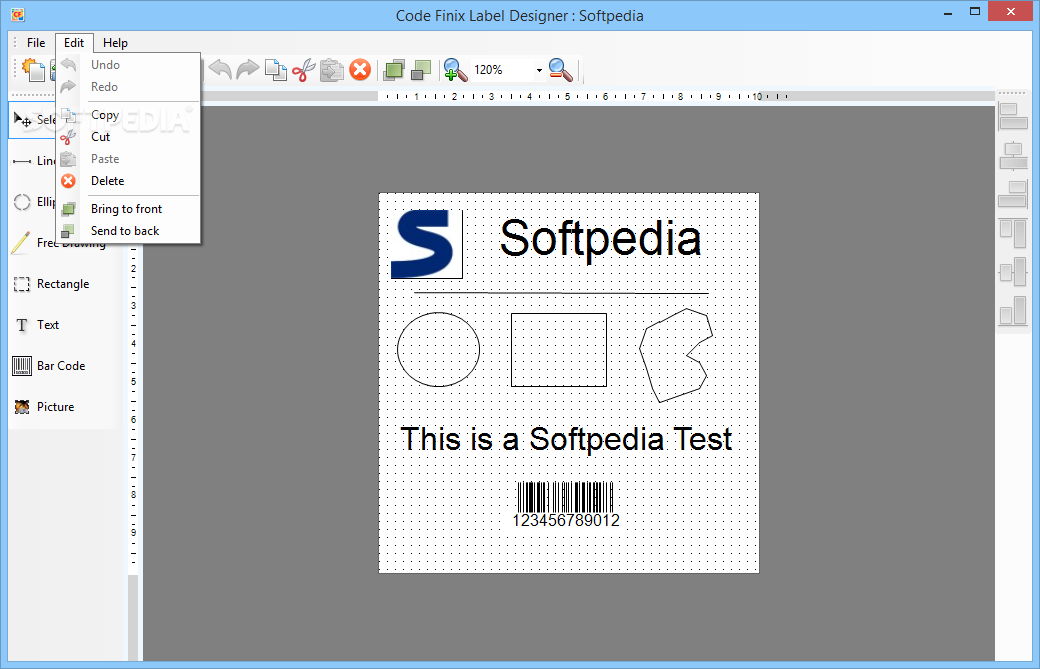Viewport: 1040px width, 669px height.
Task: Click the Align top edges icon
Action: [x=1013, y=234]
